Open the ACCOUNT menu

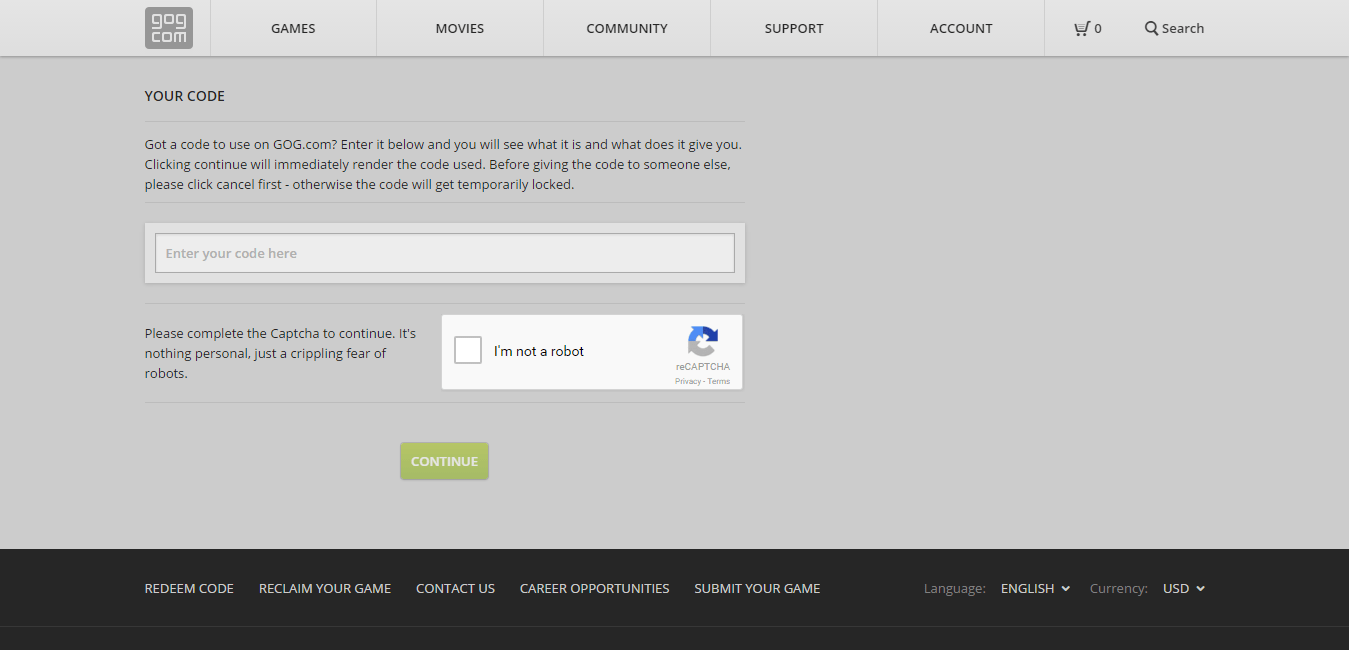pos(961,28)
